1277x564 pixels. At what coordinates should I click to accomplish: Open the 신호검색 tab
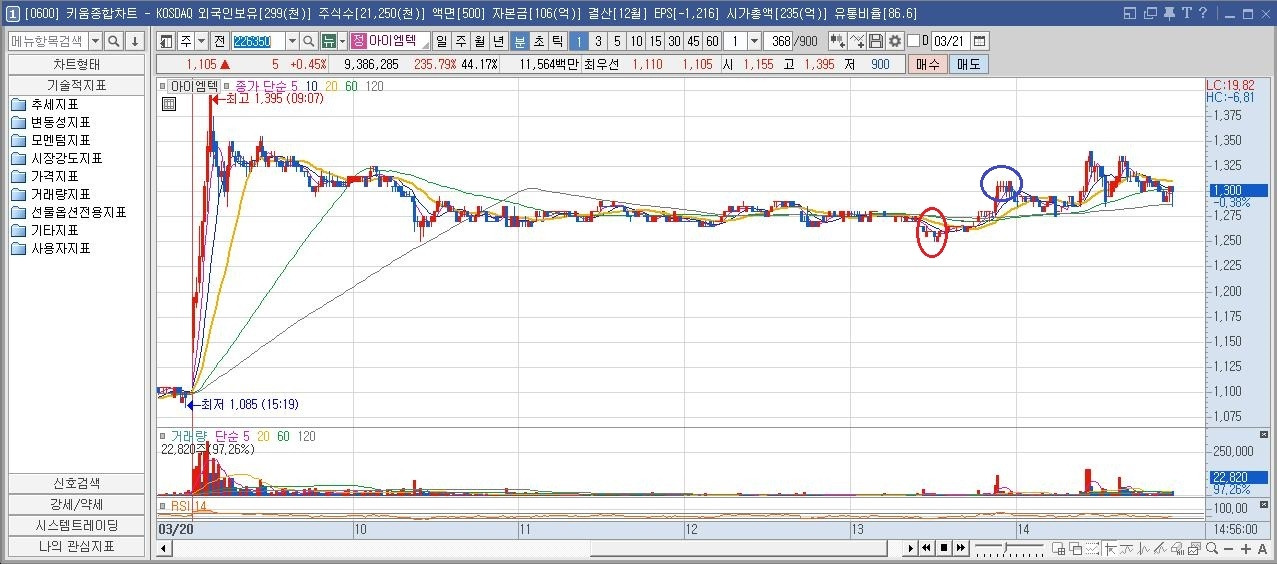[x=76, y=483]
